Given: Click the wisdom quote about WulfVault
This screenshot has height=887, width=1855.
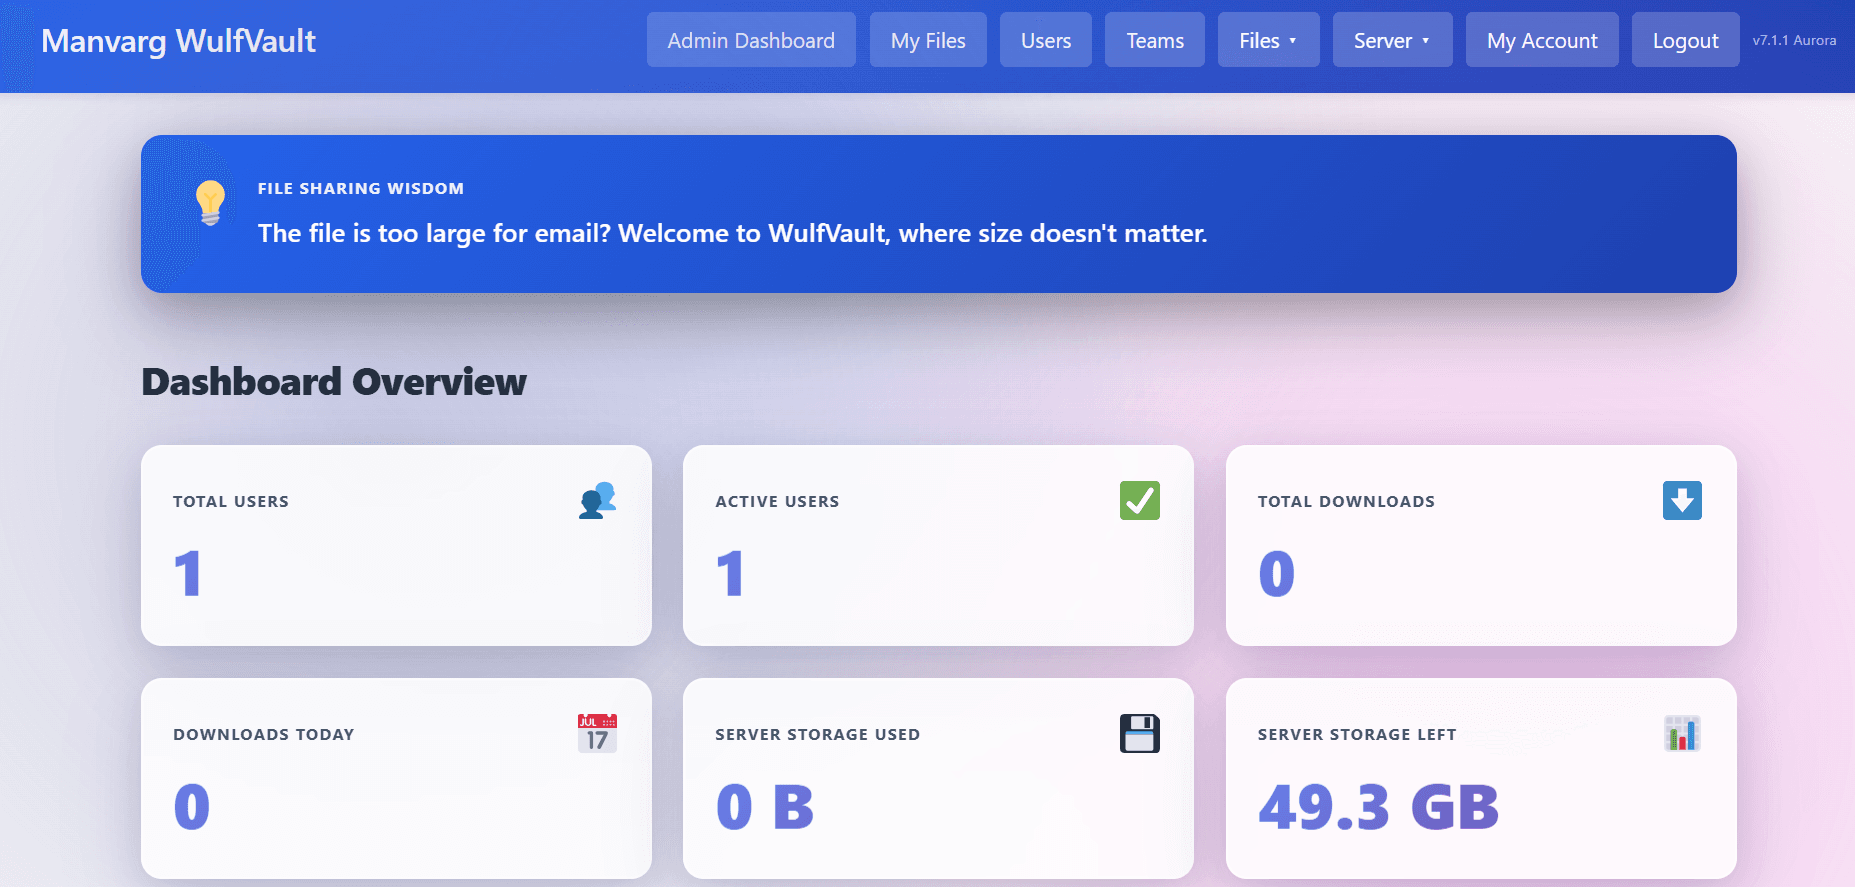Looking at the screenshot, I should coord(732,233).
